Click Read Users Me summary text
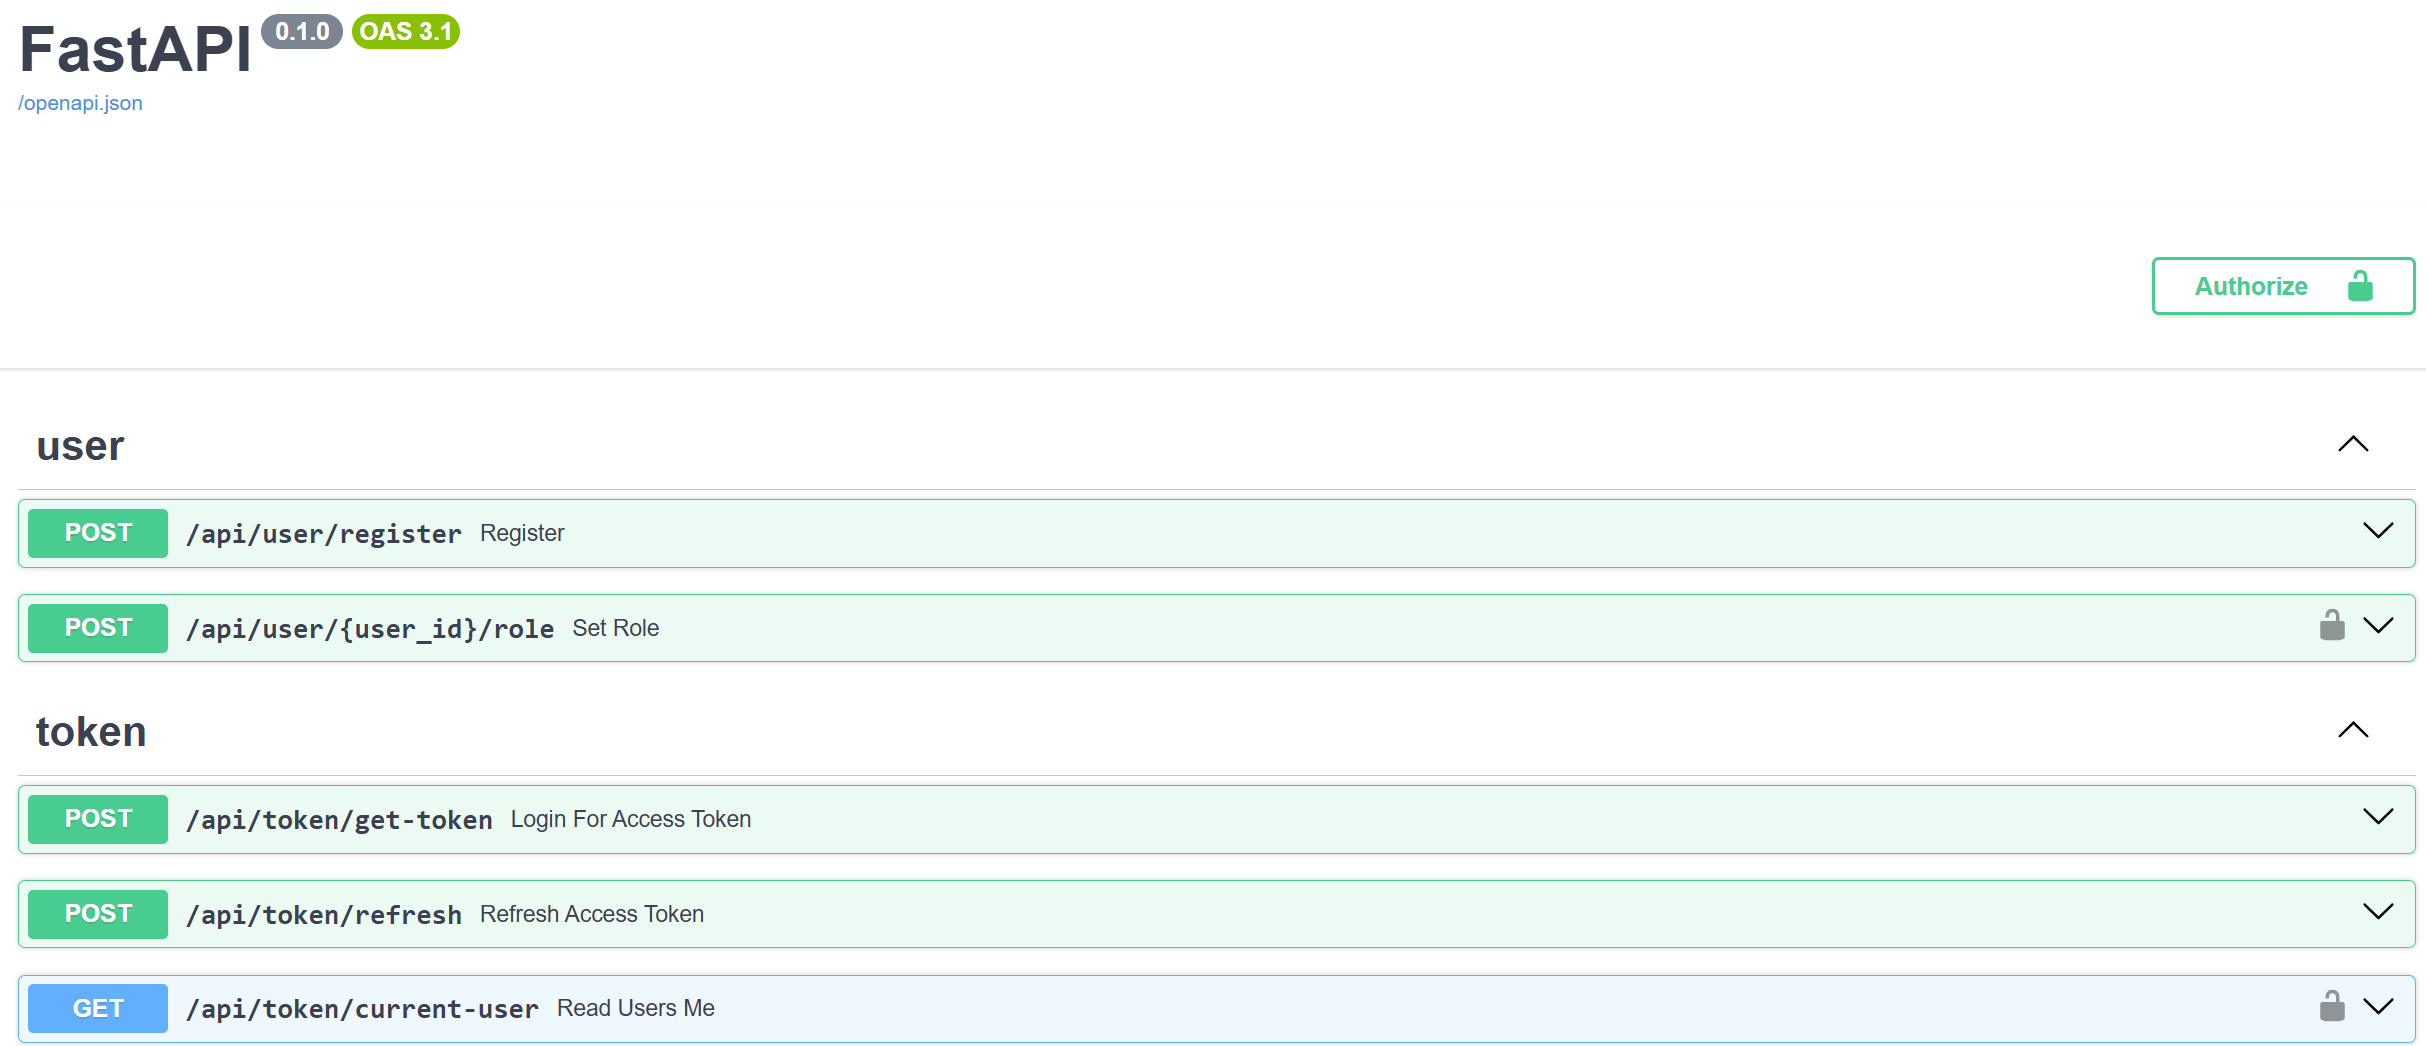The image size is (2426, 1046). tap(636, 1008)
